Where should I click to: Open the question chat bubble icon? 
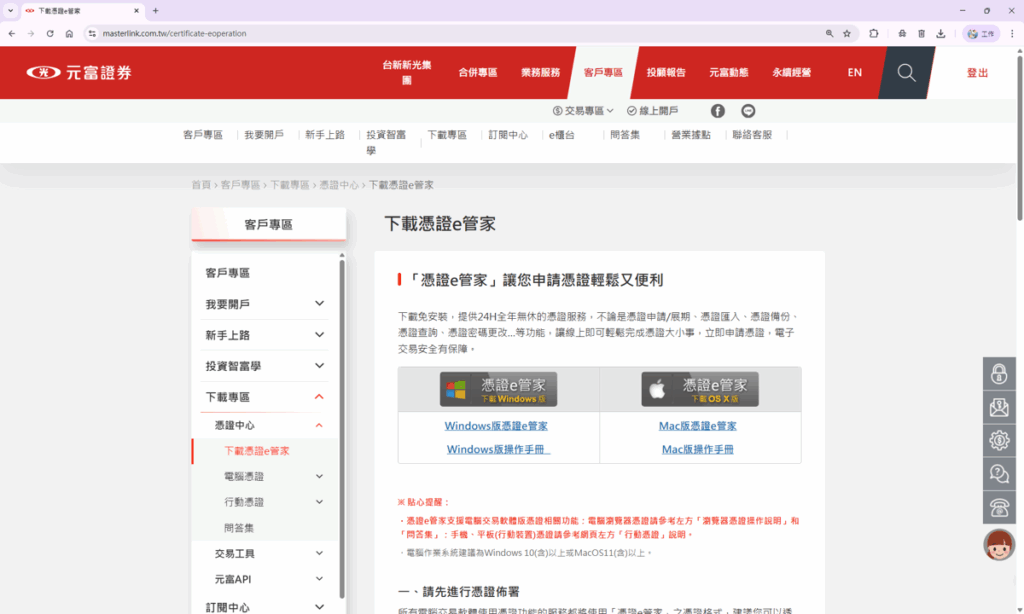[999, 473]
